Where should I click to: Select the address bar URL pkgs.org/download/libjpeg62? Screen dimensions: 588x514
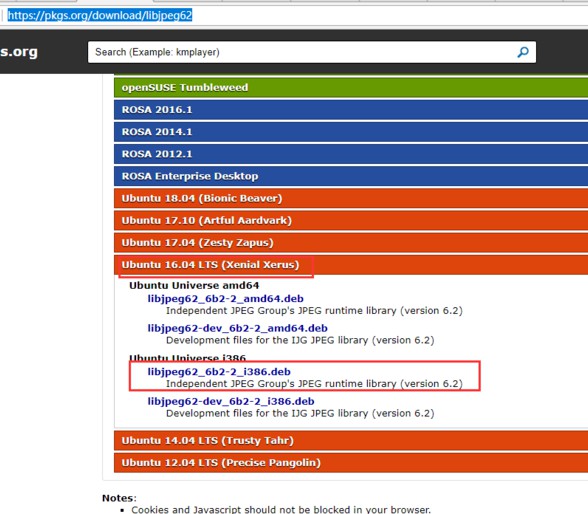tap(100, 15)
